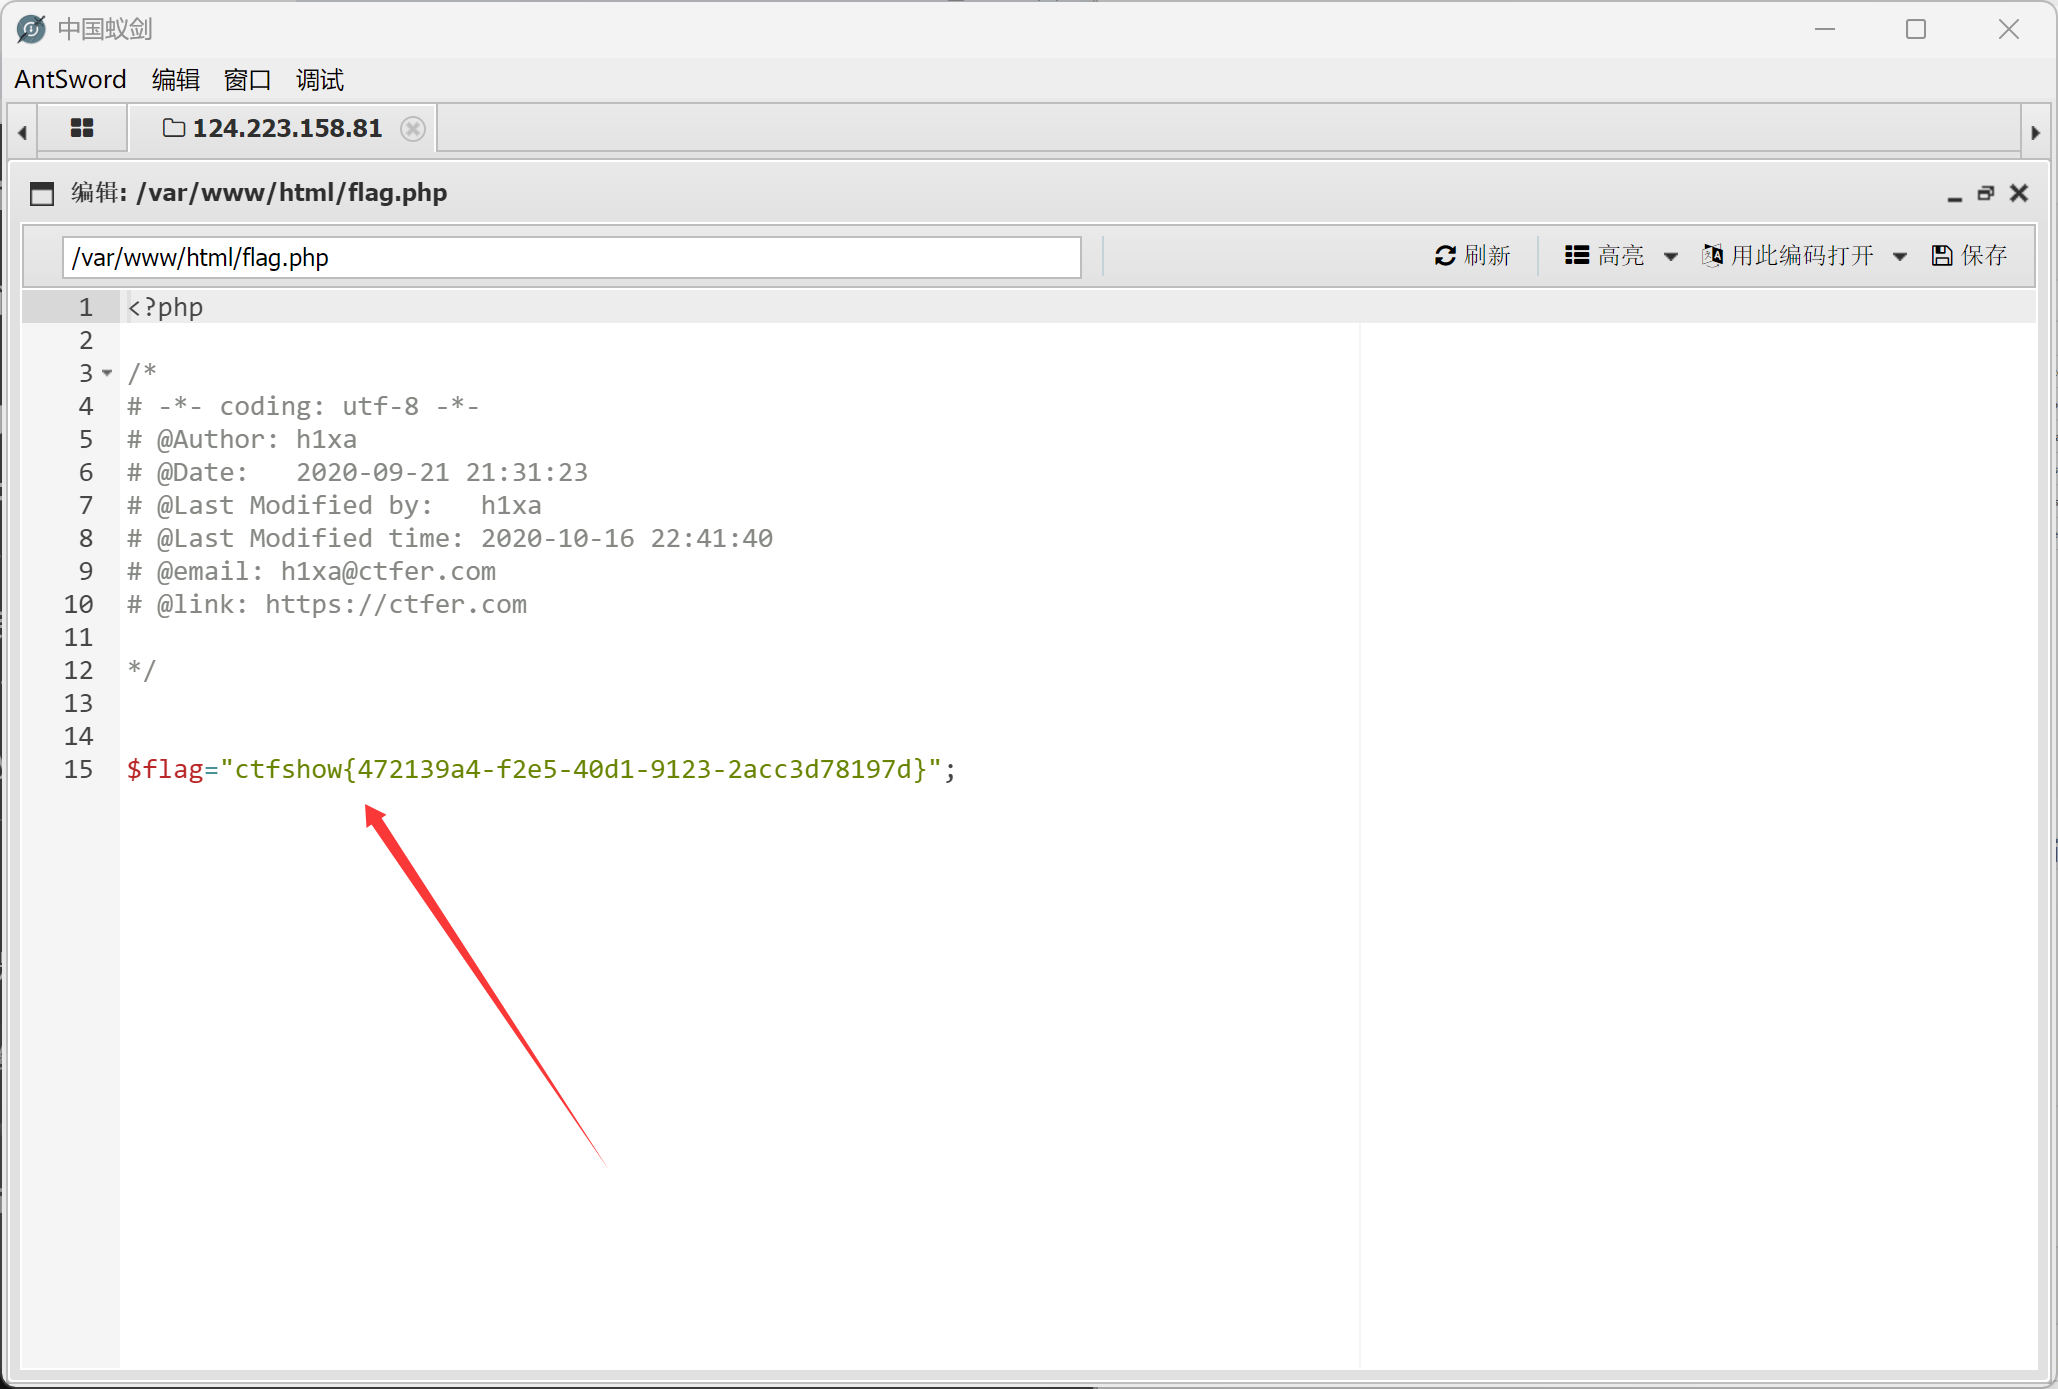Click the file path input field
Viewport: 2058px width, 1389px height.
(x=570, y=258)
